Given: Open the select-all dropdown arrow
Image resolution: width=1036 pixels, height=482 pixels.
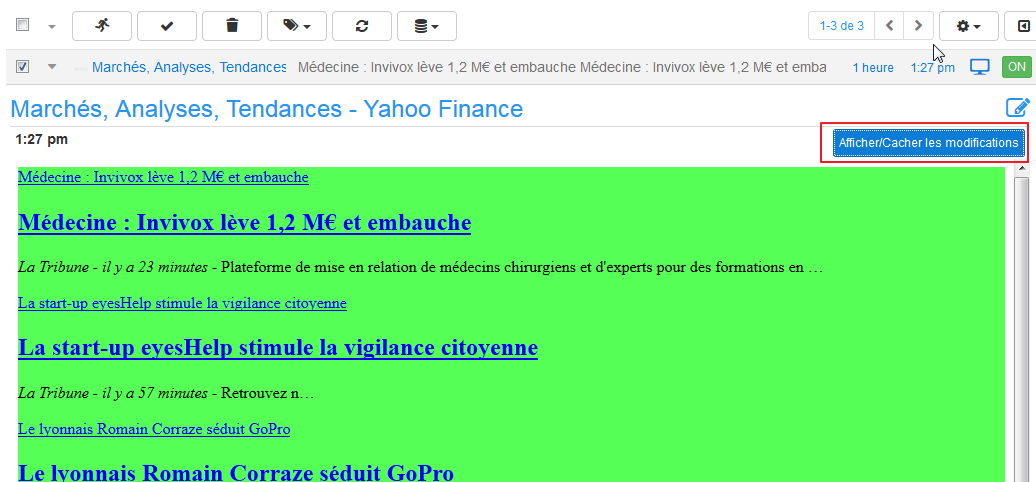Looking at the screenshot, I should click(52, 26).
